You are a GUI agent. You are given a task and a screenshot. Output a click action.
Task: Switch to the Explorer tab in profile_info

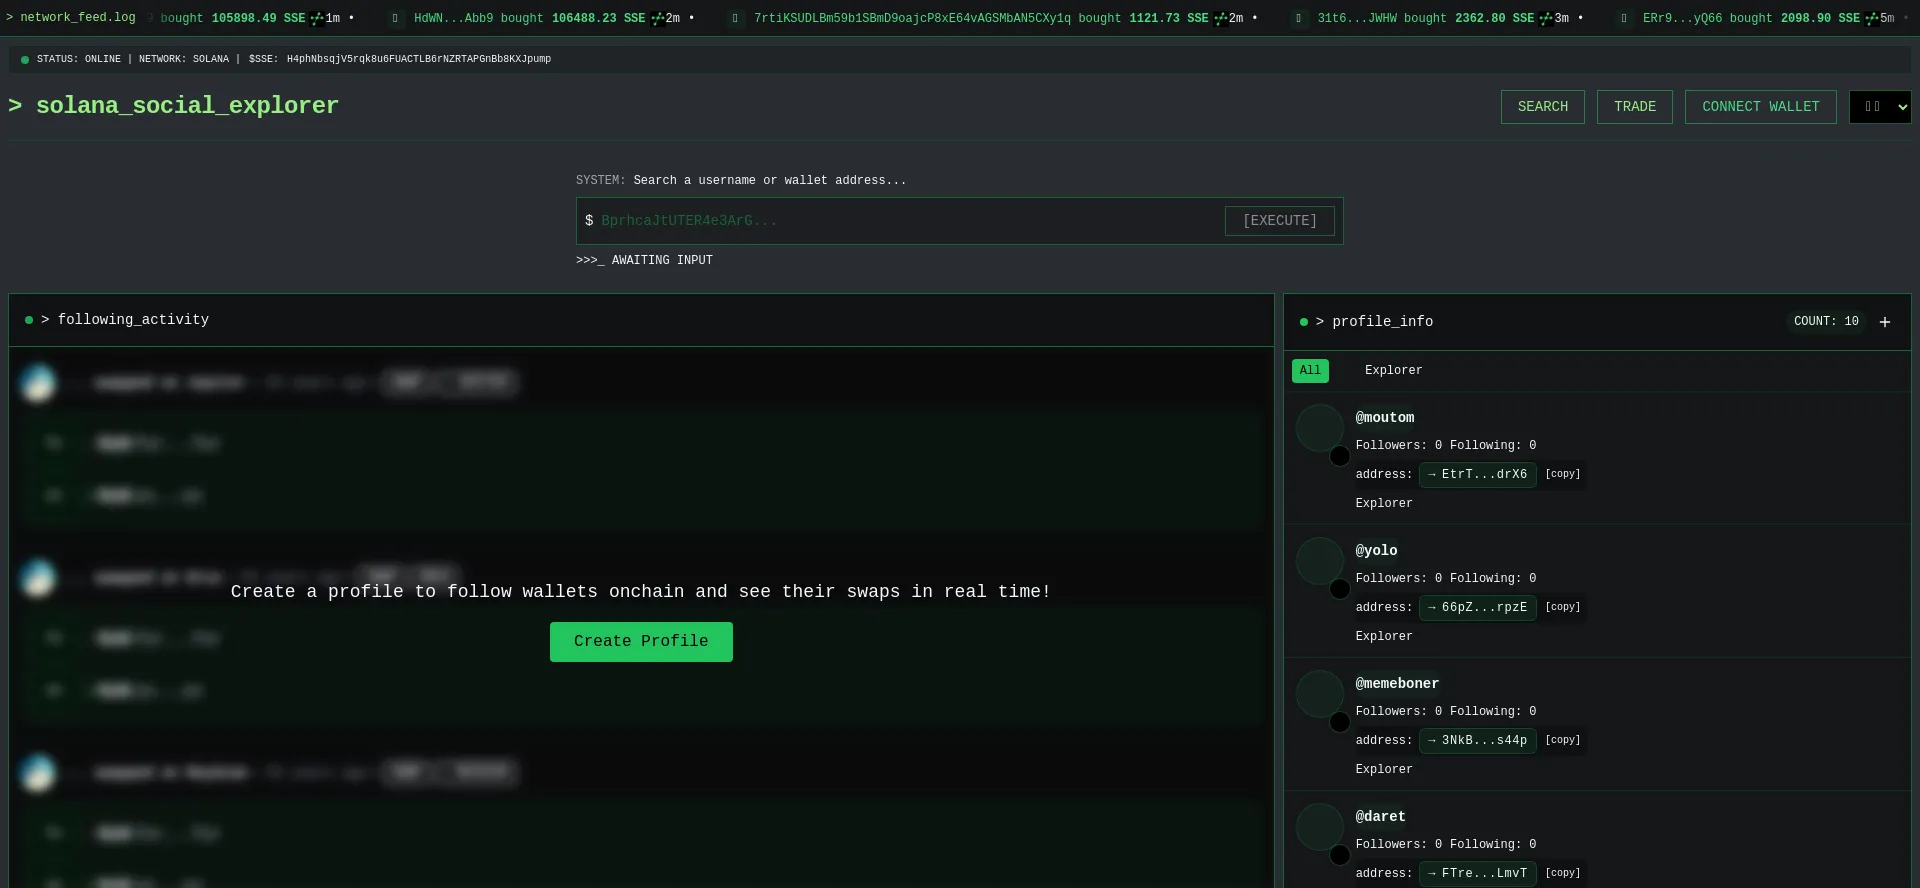click(x=1393, y=371)
